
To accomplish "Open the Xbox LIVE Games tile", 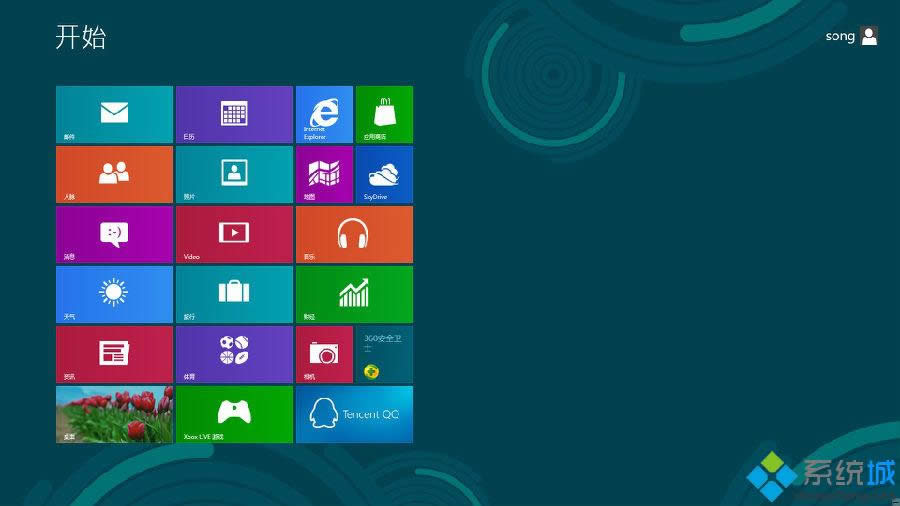I will [x=234, y=414].
